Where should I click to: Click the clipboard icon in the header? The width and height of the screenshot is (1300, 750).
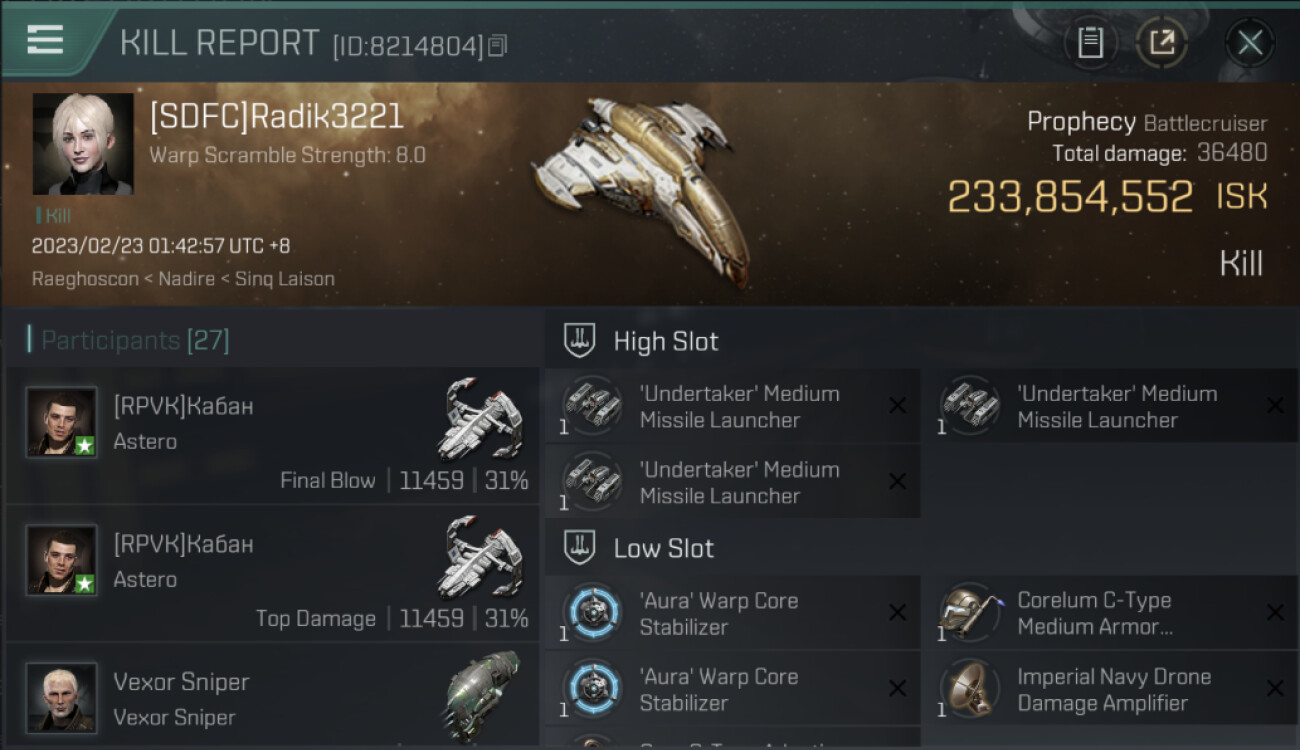click(x=1090, y=43)
